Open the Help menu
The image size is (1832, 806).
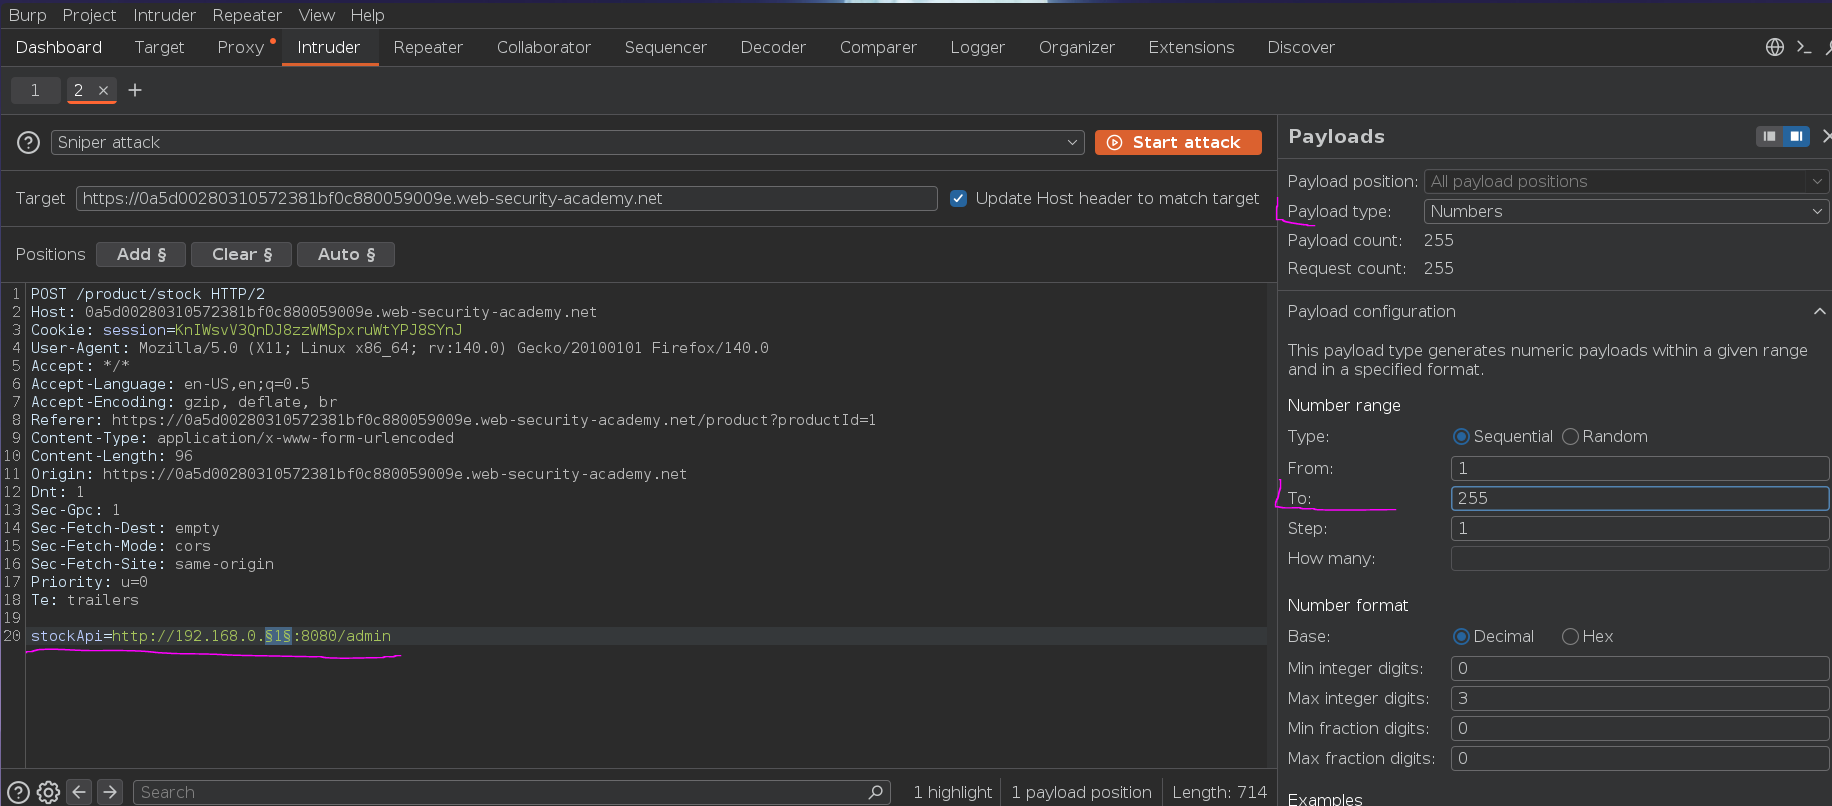(367, 15)
